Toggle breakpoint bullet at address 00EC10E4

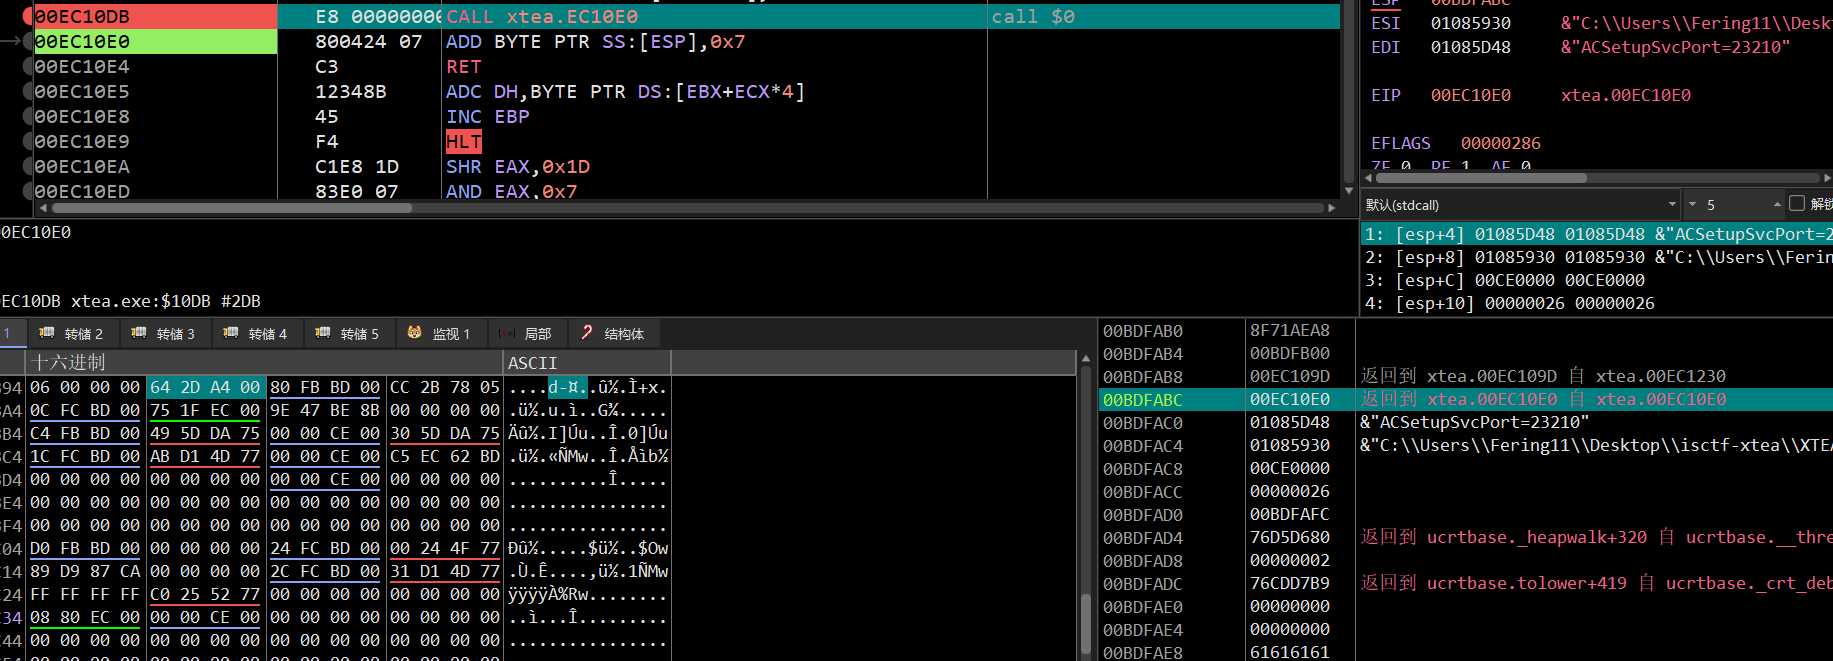pyautogui.click(x=28, y=67)
